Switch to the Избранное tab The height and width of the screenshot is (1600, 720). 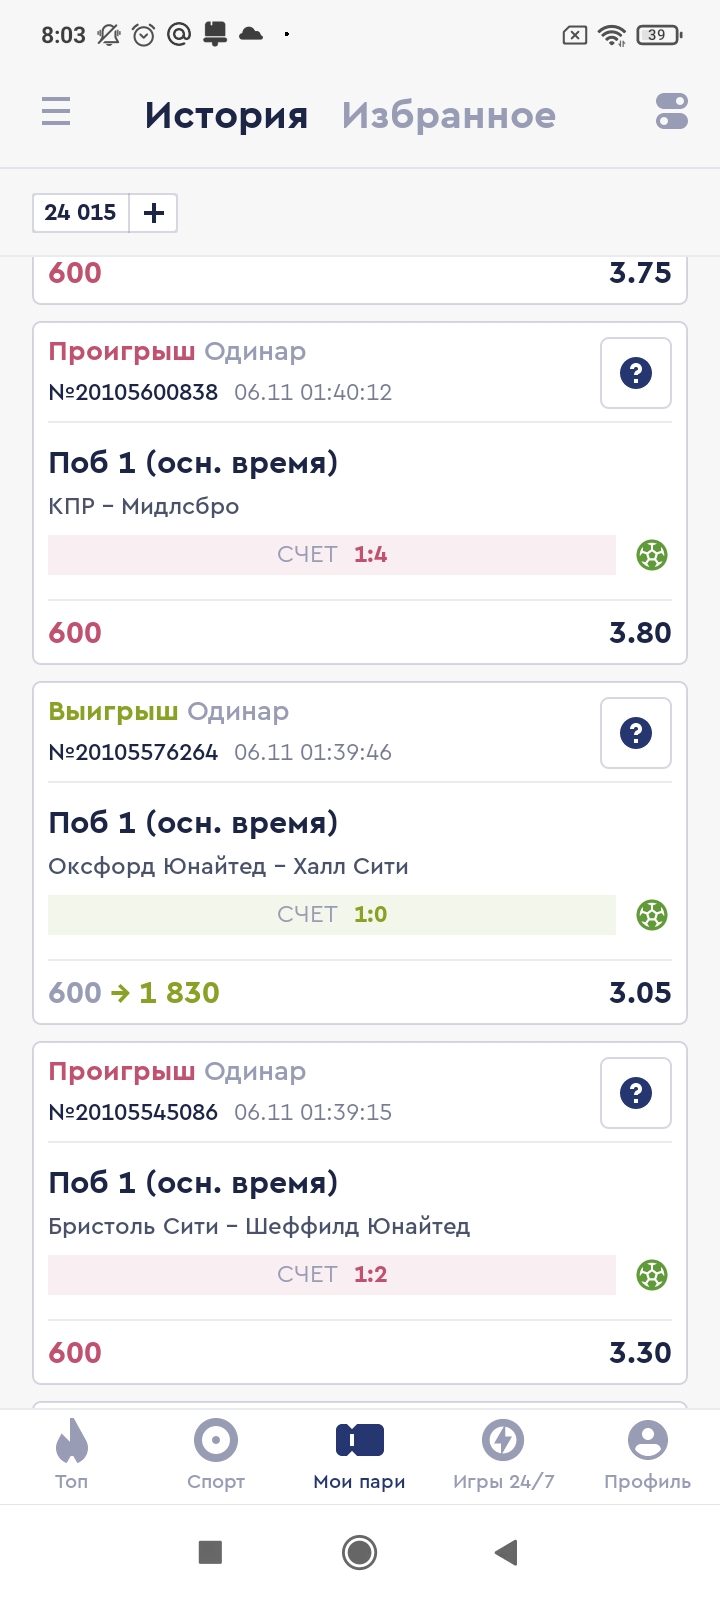pyautogui.click(x=448, y=115)
